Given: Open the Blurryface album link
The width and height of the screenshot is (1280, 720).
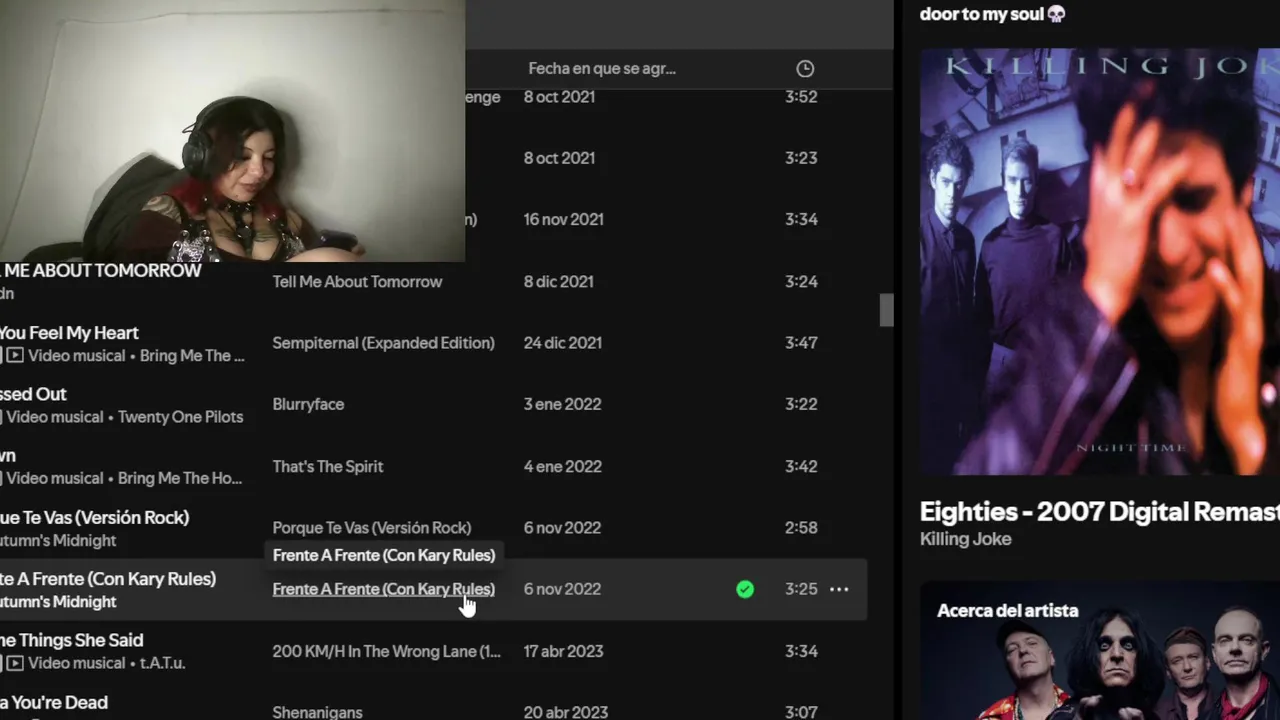Looking at the screenshot, I should pyautogui.click(x=308, y=404).
